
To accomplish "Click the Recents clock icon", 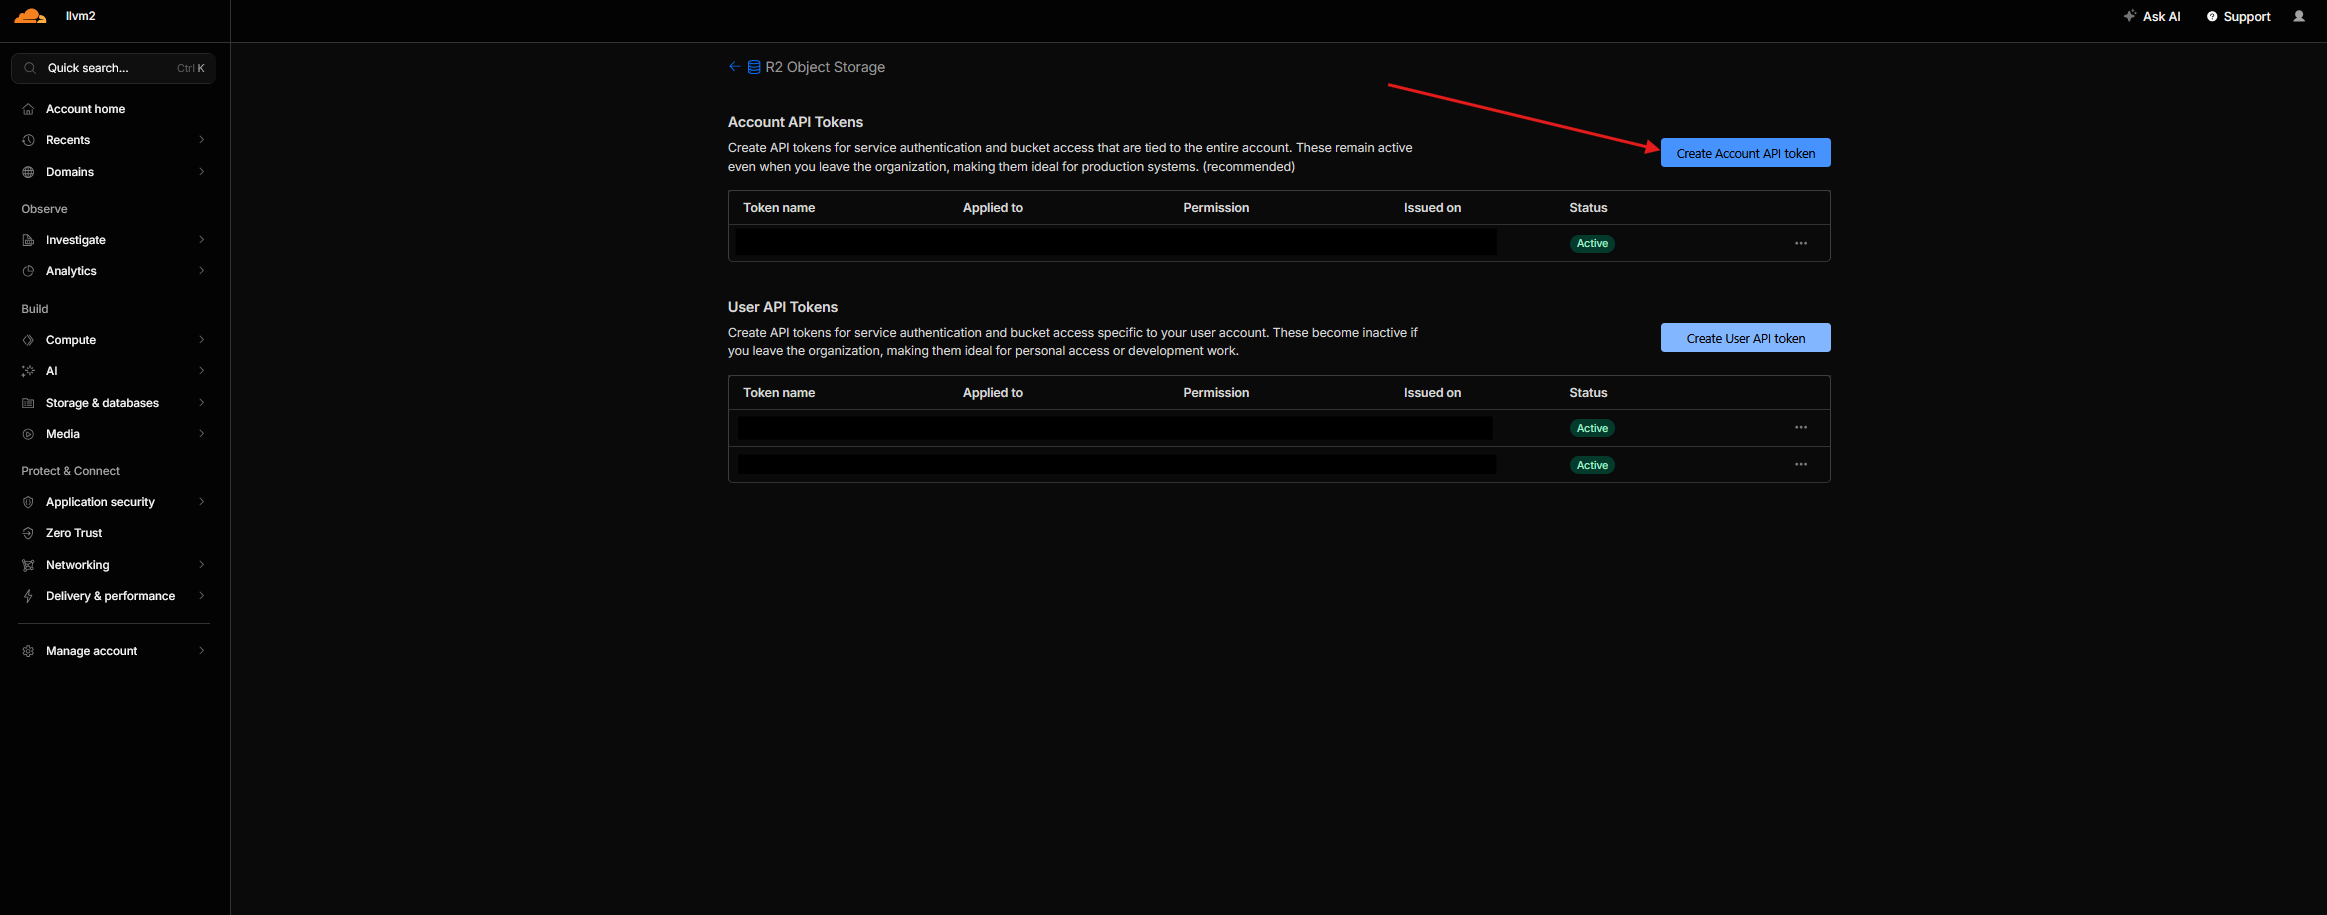I will 28,140.
